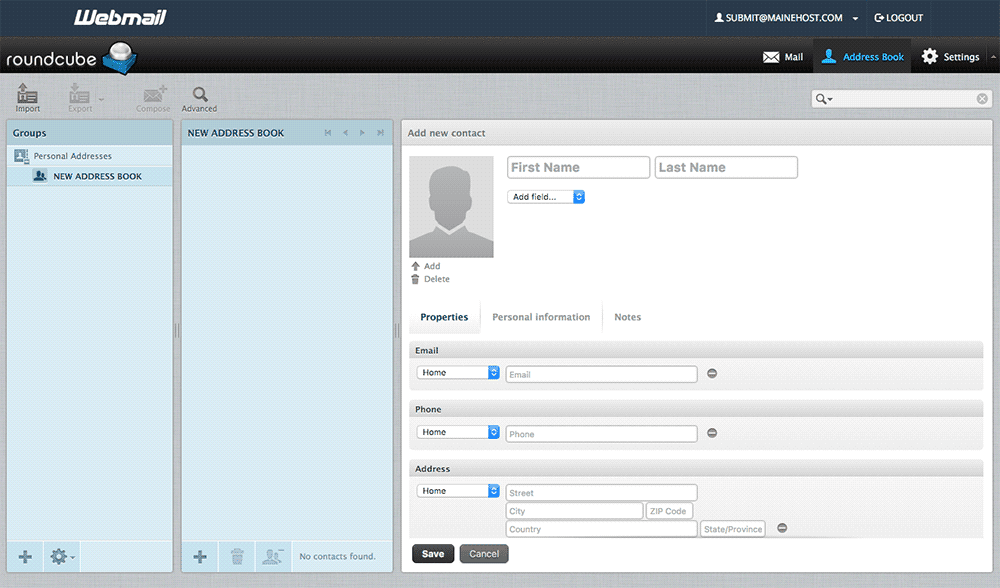The width and height of the screenshot is (1000, 588).
Task: Open the Settings section
Action: click(950, 57)
